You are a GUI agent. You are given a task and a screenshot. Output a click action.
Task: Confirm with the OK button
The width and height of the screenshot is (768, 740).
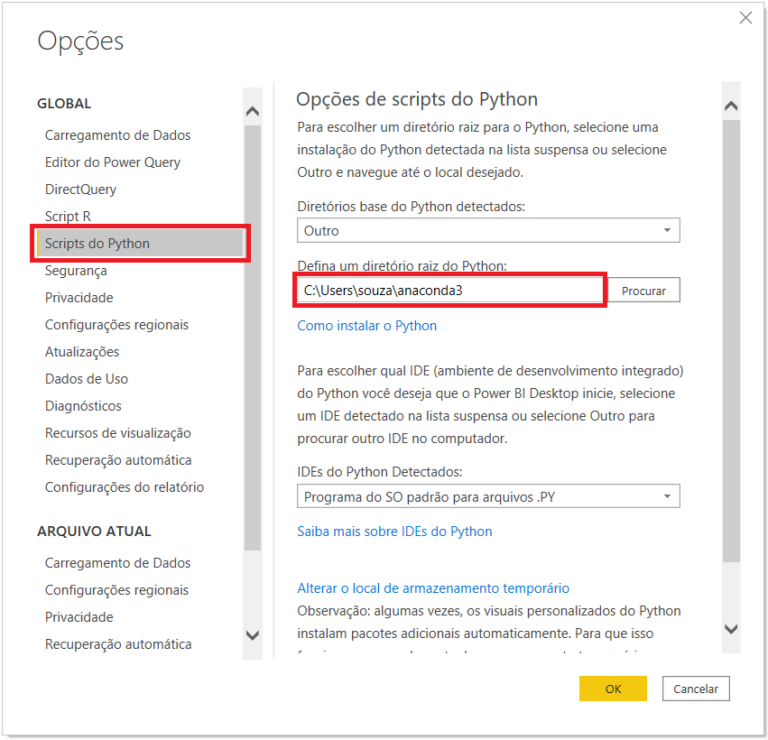coord(613,689)
